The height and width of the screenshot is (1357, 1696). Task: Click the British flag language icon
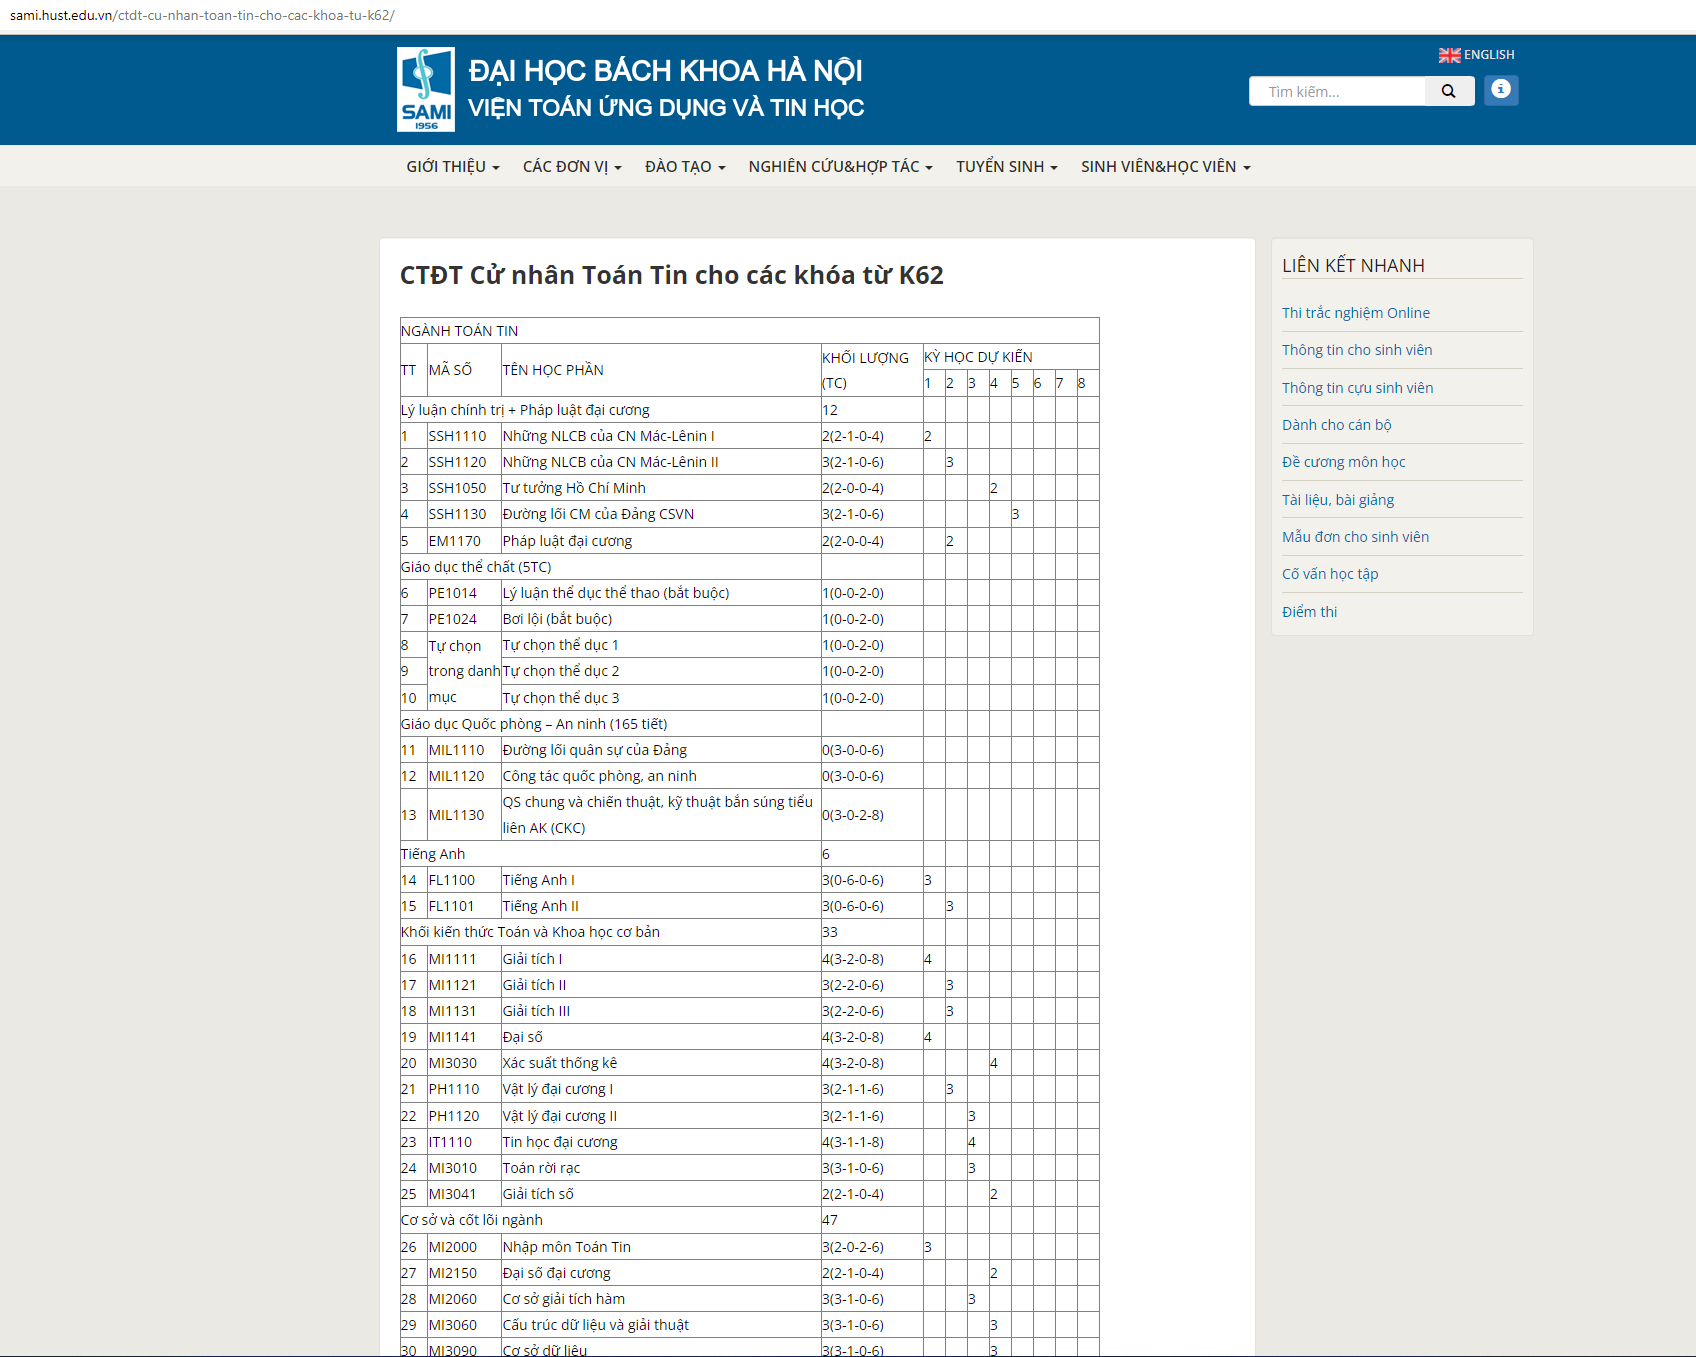tap(1449, 55)
